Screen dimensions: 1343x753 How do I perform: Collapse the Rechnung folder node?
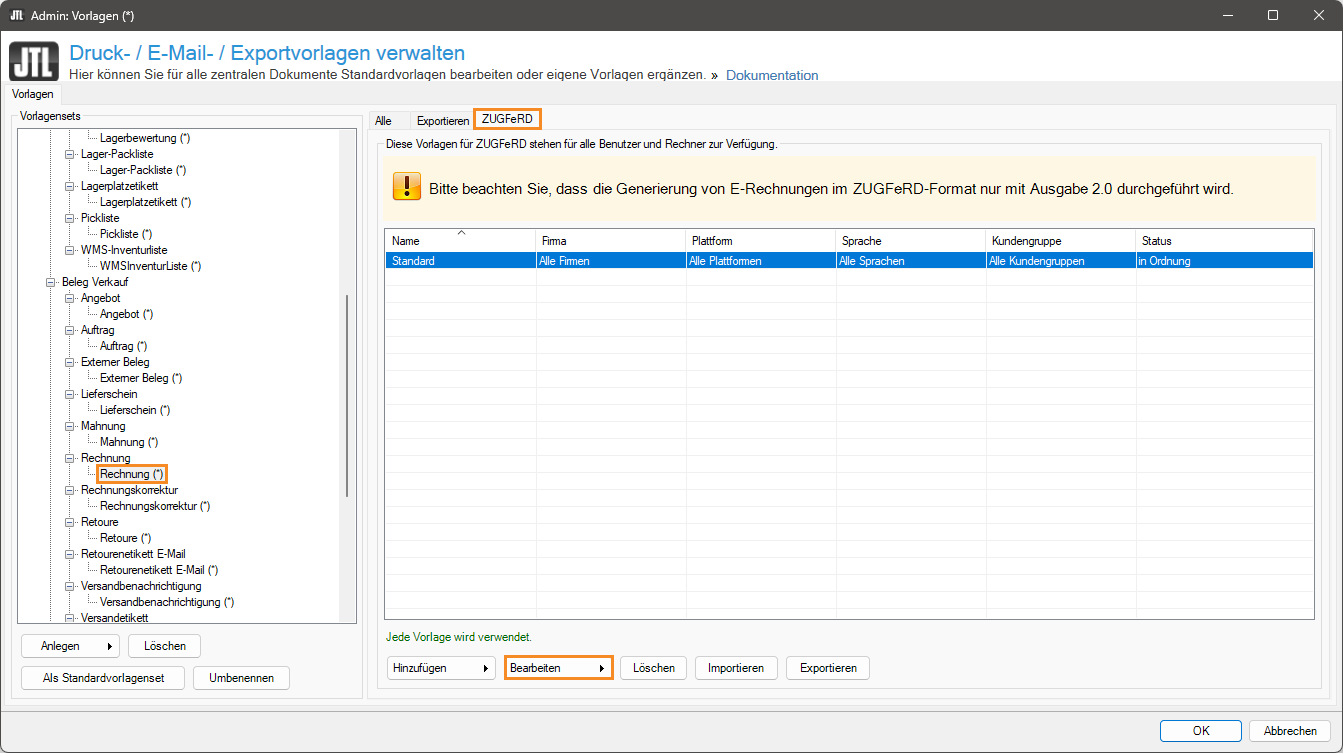point(70,458)
